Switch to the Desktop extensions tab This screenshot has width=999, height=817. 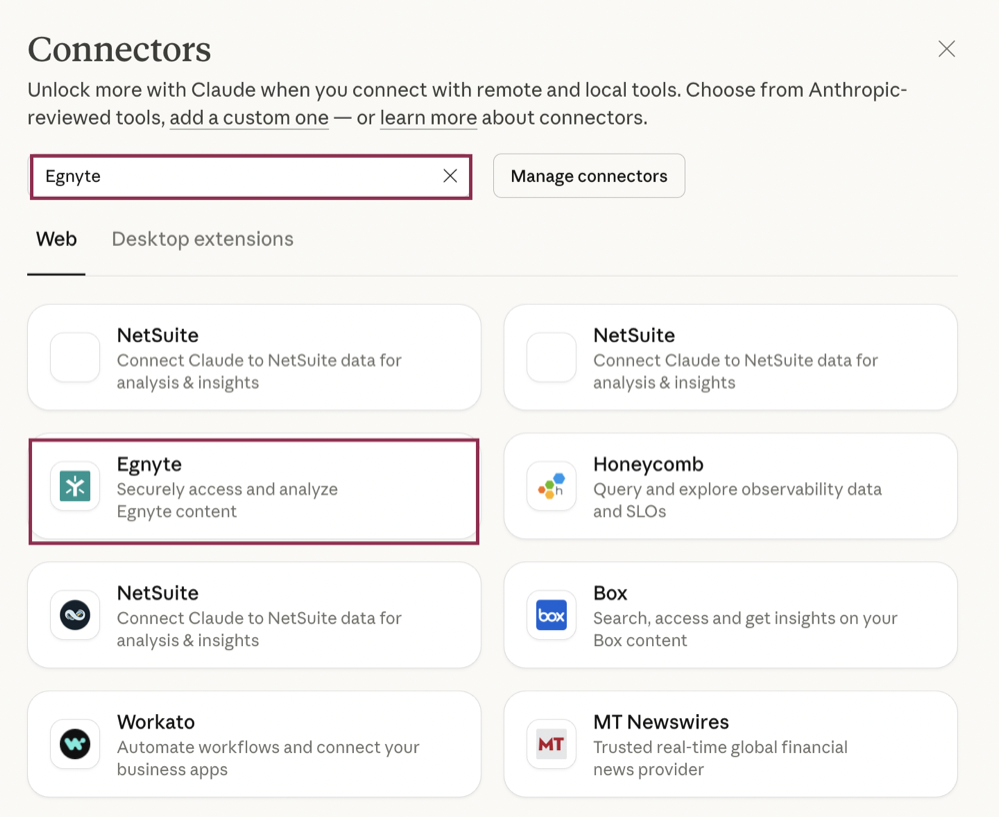pos(202,239)
